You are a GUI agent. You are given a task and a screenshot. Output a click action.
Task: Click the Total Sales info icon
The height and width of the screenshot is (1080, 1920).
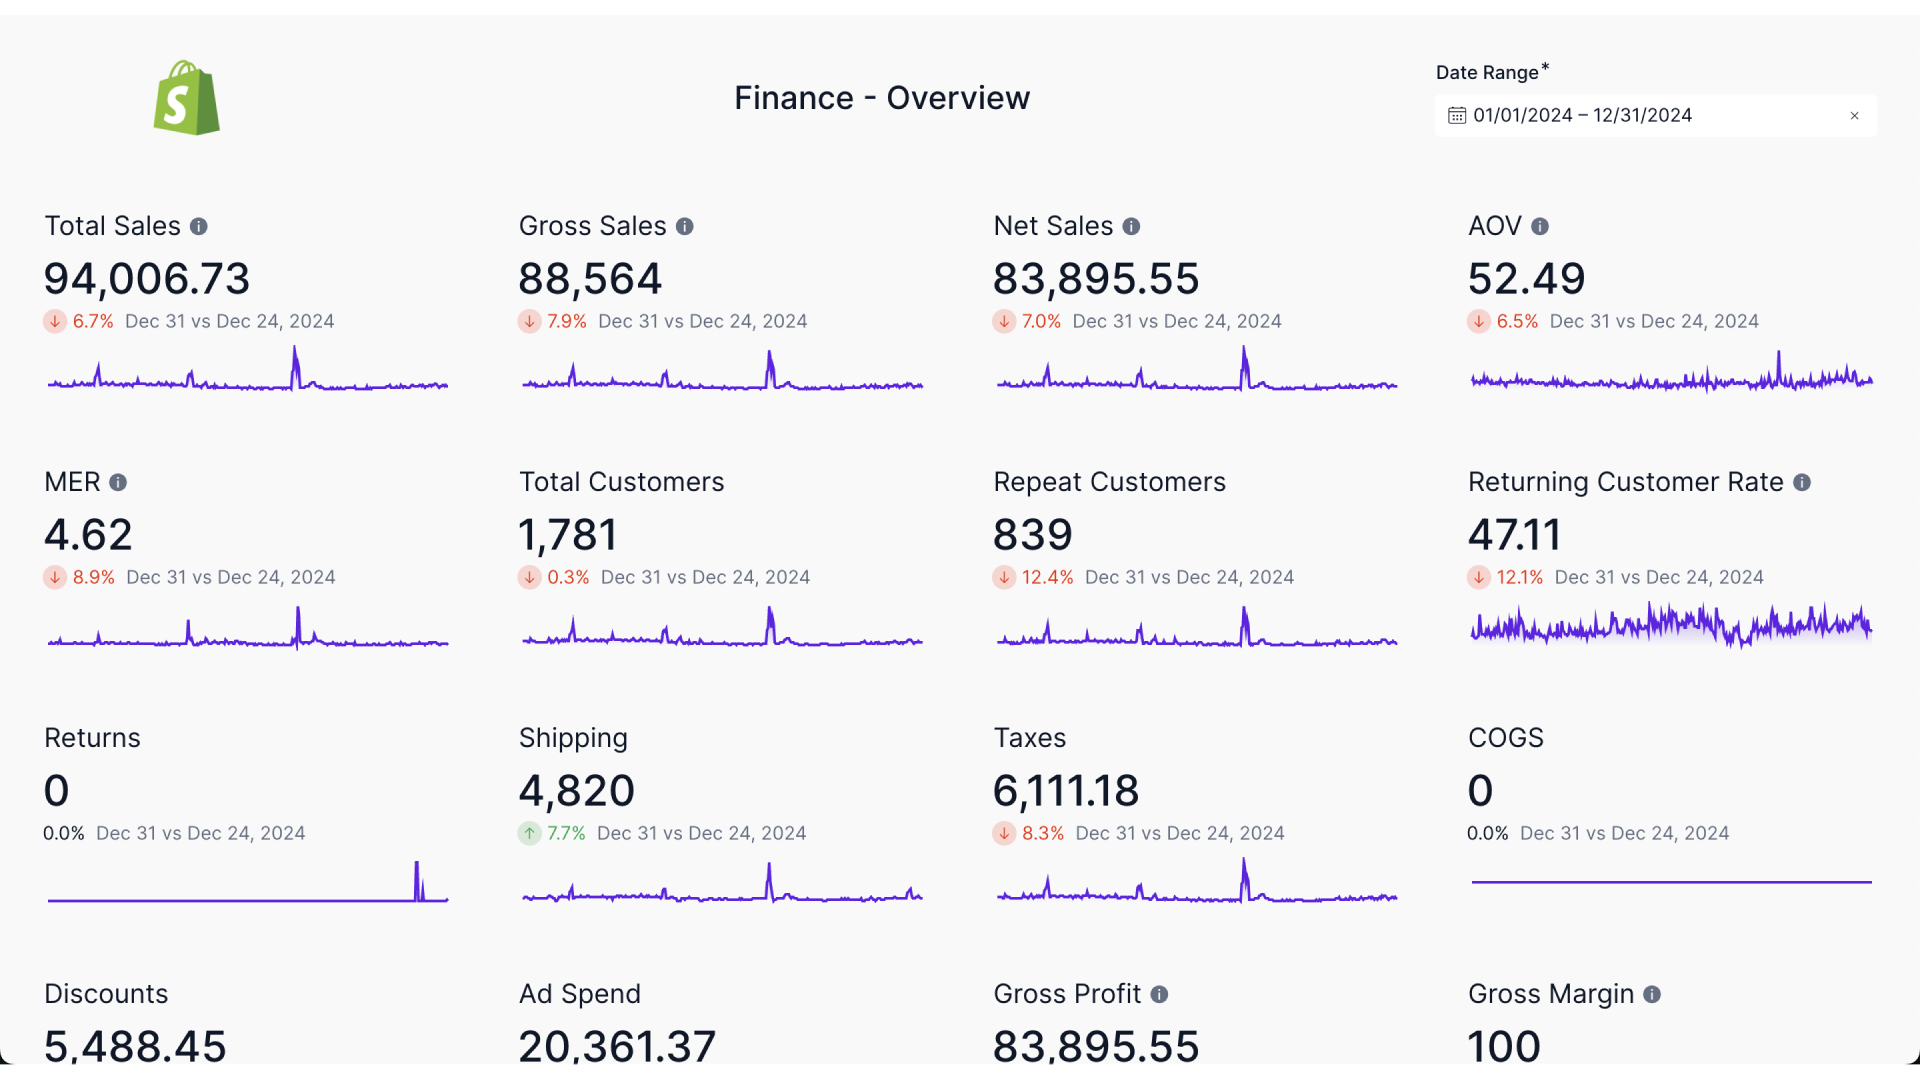pyautogui.click(x=199, y=227)
